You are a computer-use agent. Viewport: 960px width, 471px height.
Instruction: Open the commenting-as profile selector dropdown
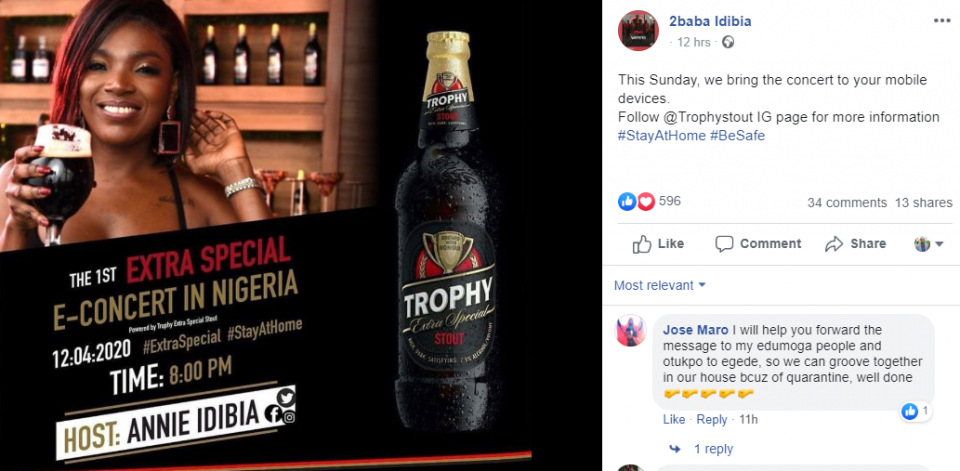pos(929,244)
